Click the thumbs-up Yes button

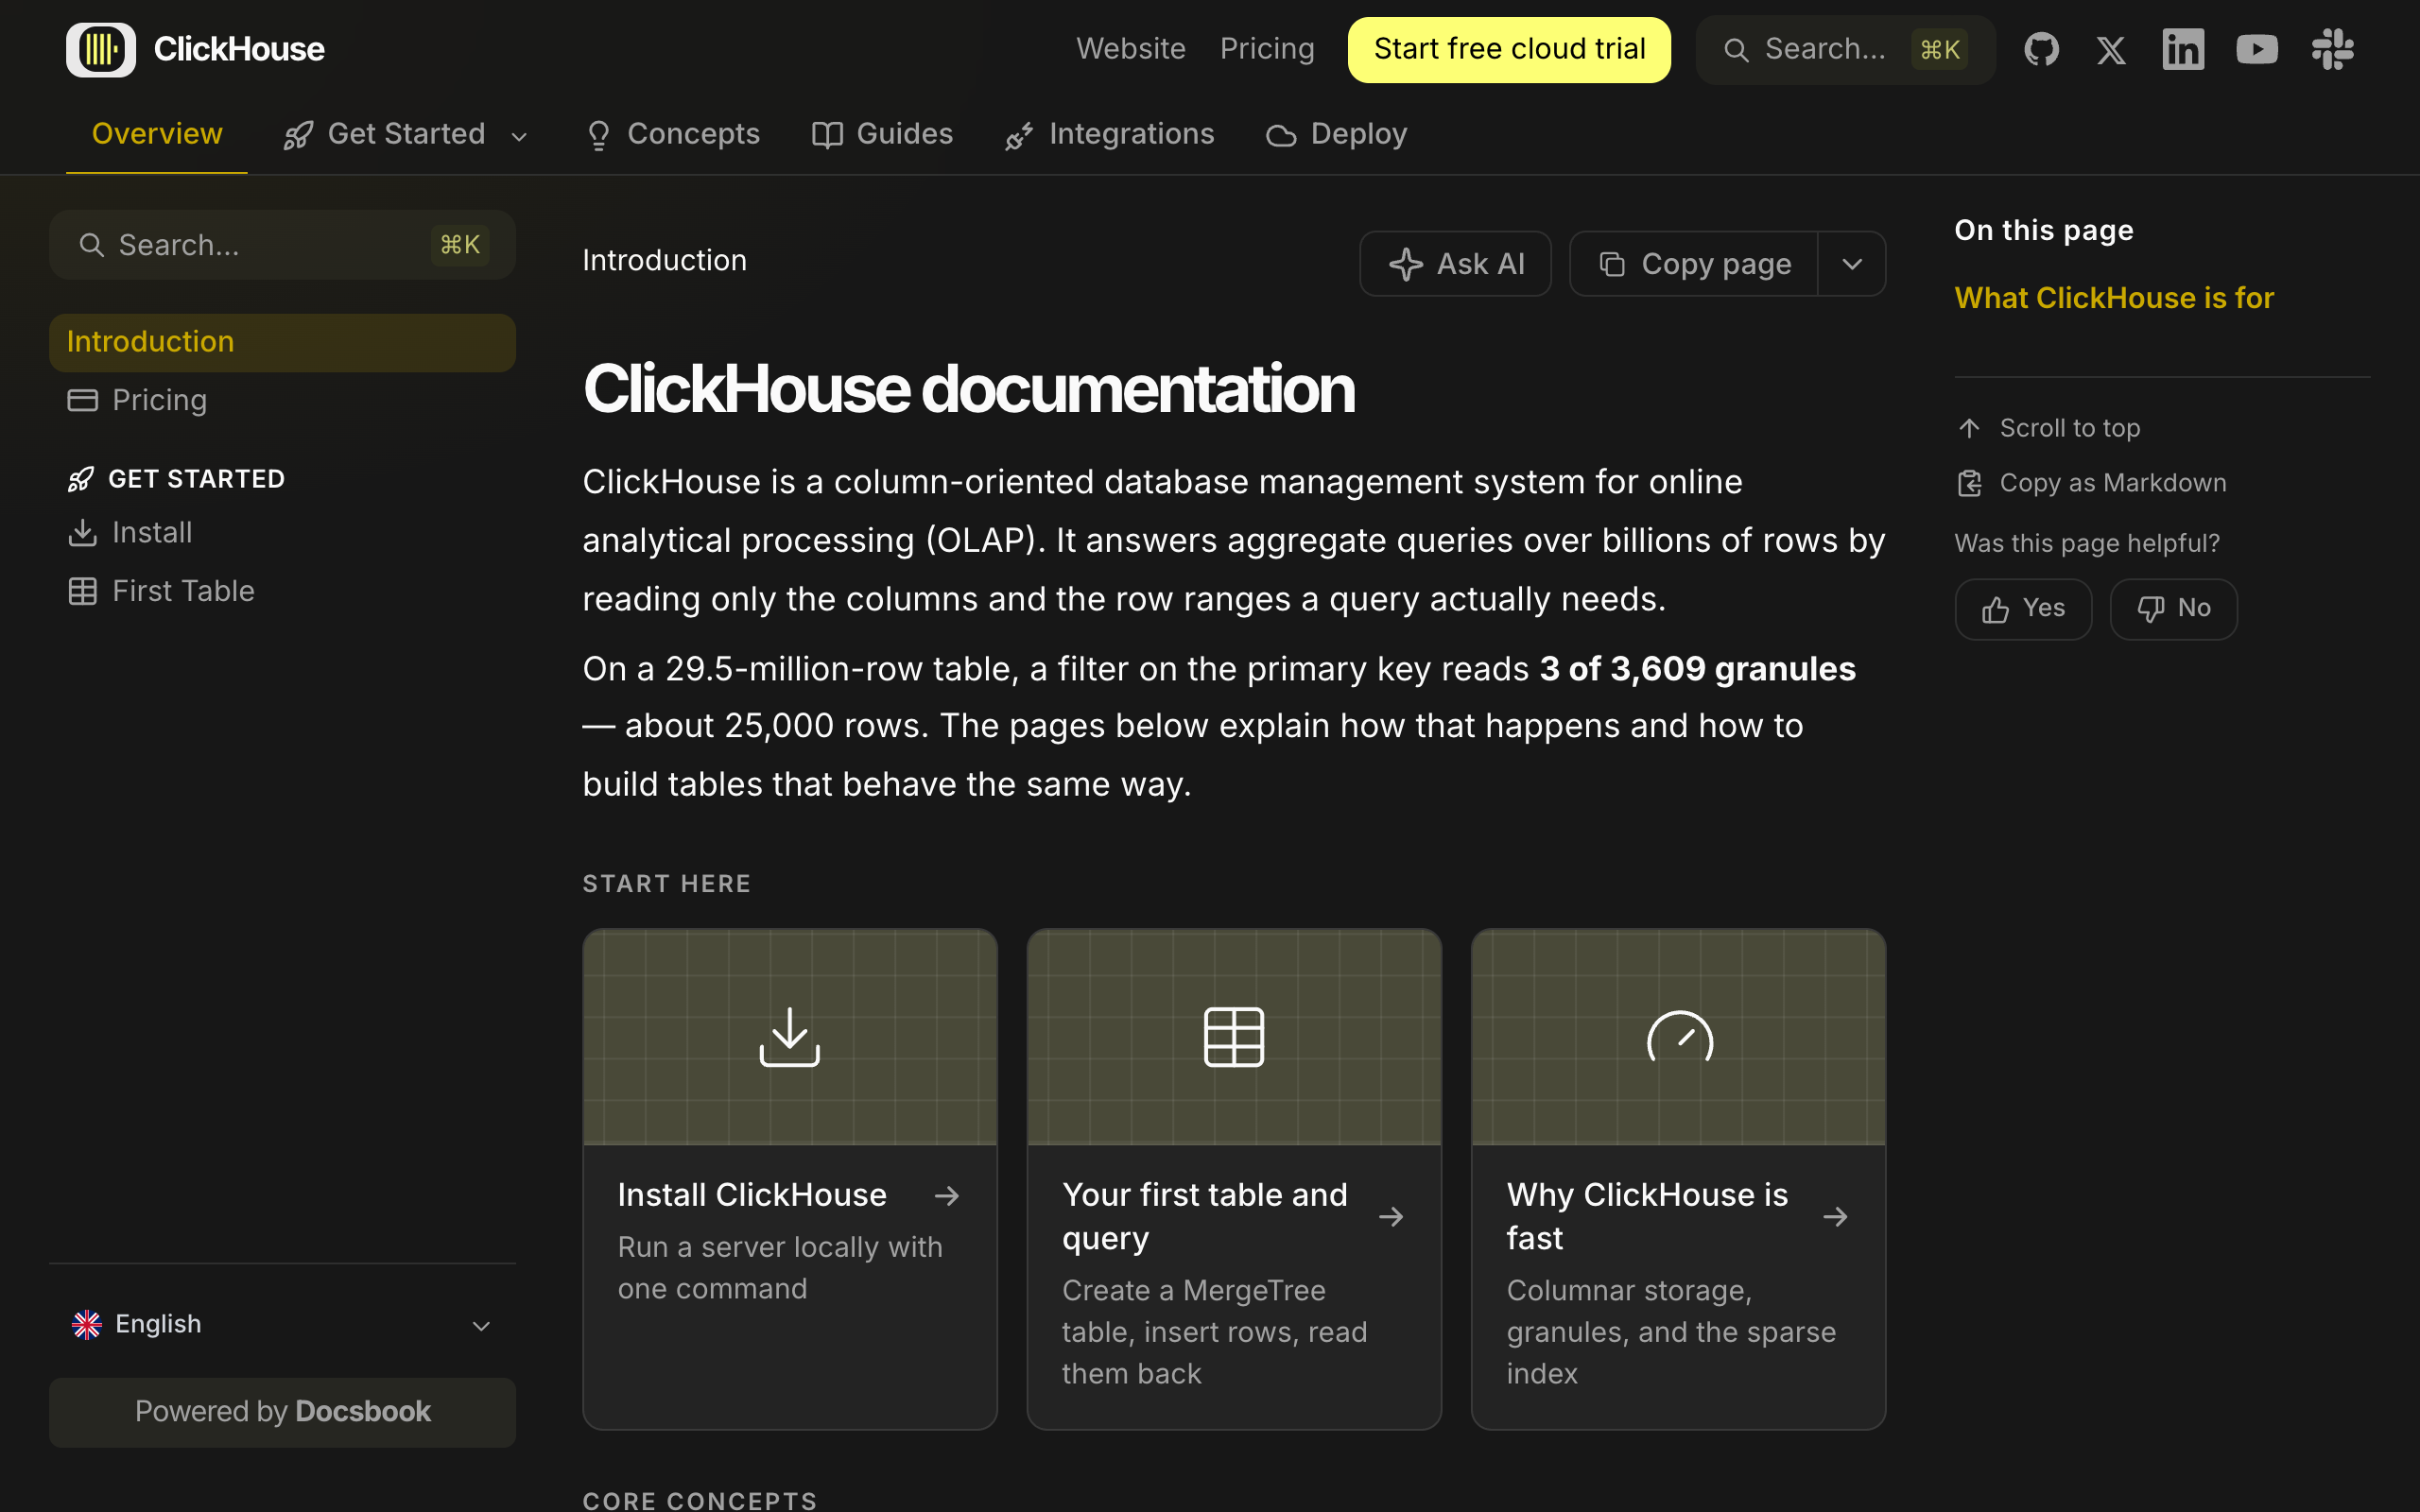point(2023,609)
